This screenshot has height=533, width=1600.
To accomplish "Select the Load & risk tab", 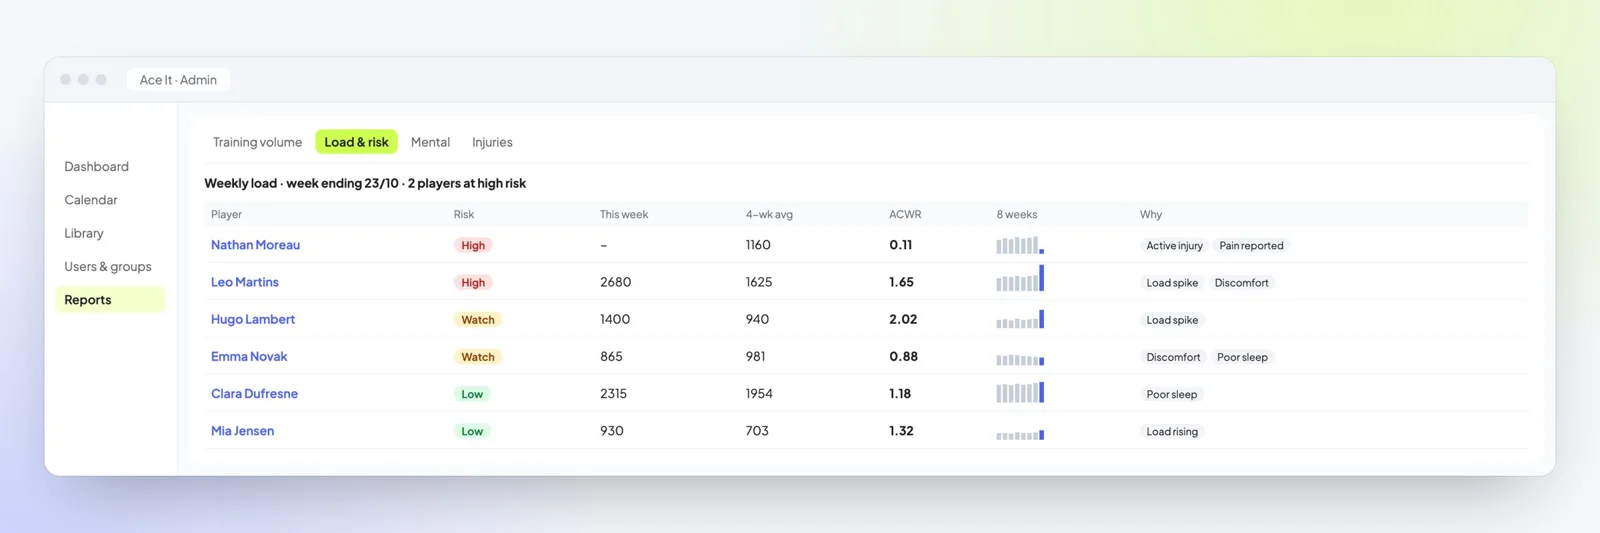I will 356,142.
